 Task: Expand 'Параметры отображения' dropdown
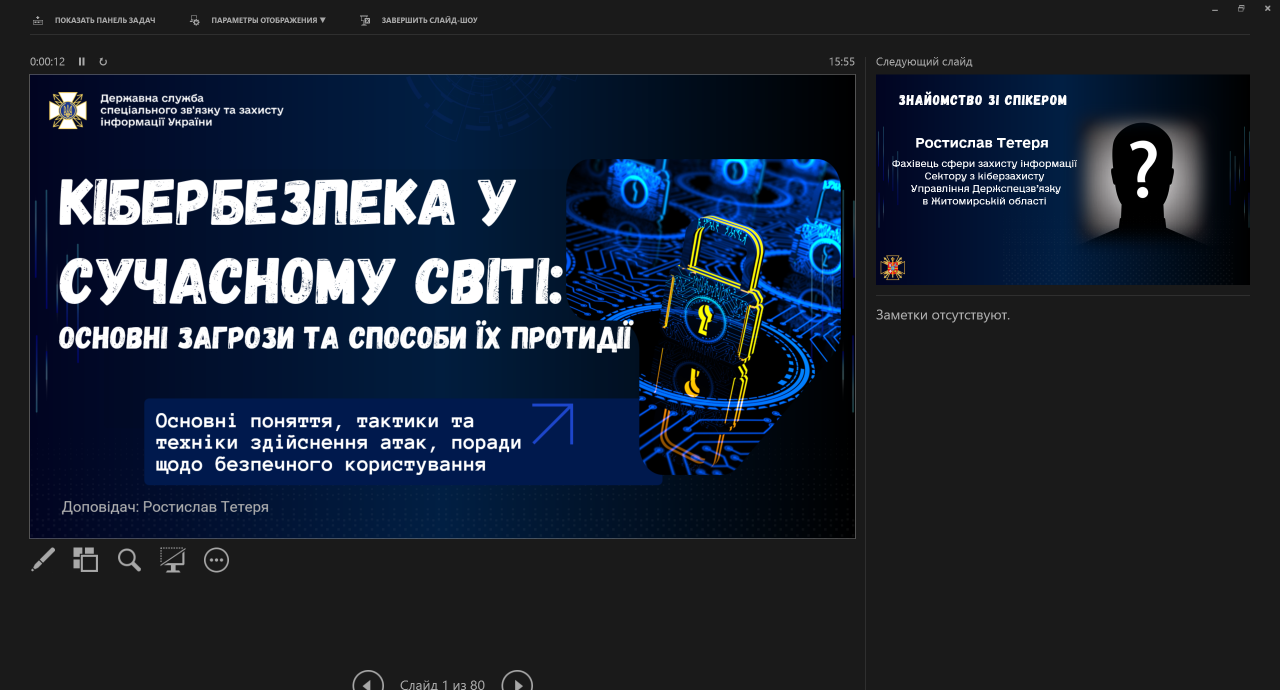[260, 20]
